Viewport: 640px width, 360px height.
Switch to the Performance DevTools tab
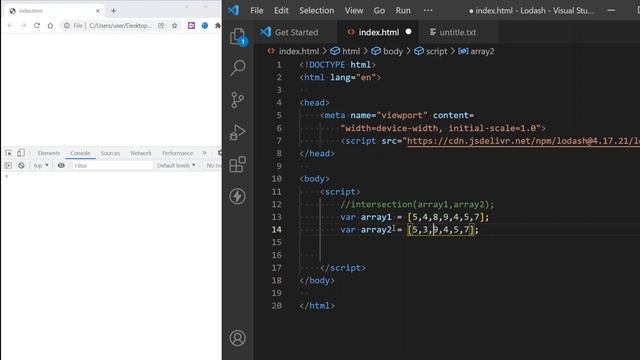click(178, 153)
